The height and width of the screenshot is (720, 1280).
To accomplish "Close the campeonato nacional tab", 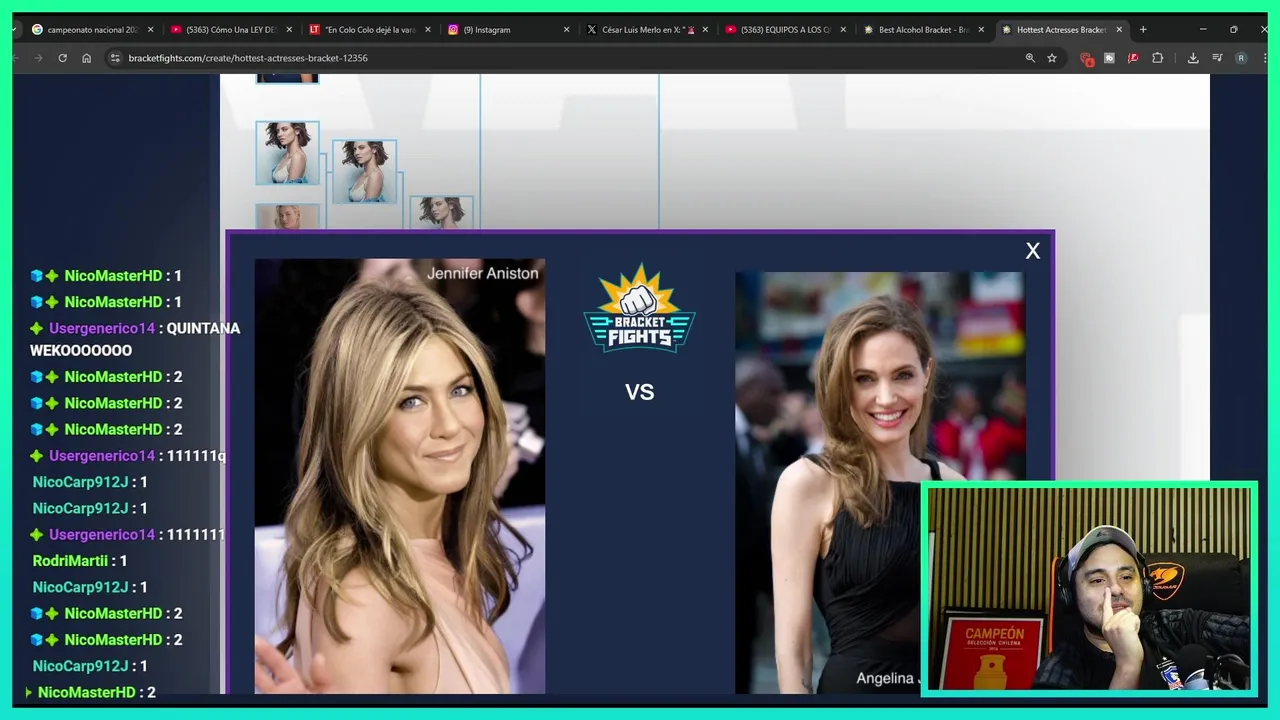I will click(151, 30).
